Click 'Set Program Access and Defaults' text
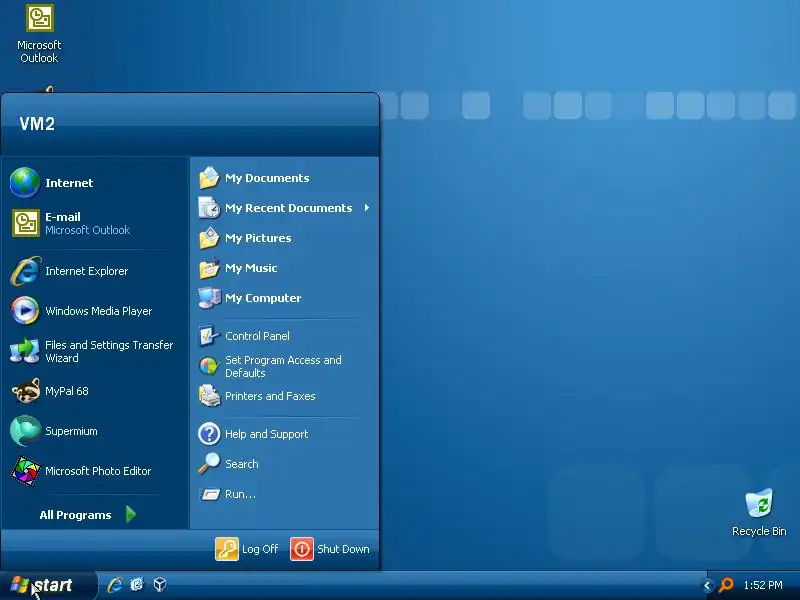Screen dimensions: 800x600 (283, 366)
